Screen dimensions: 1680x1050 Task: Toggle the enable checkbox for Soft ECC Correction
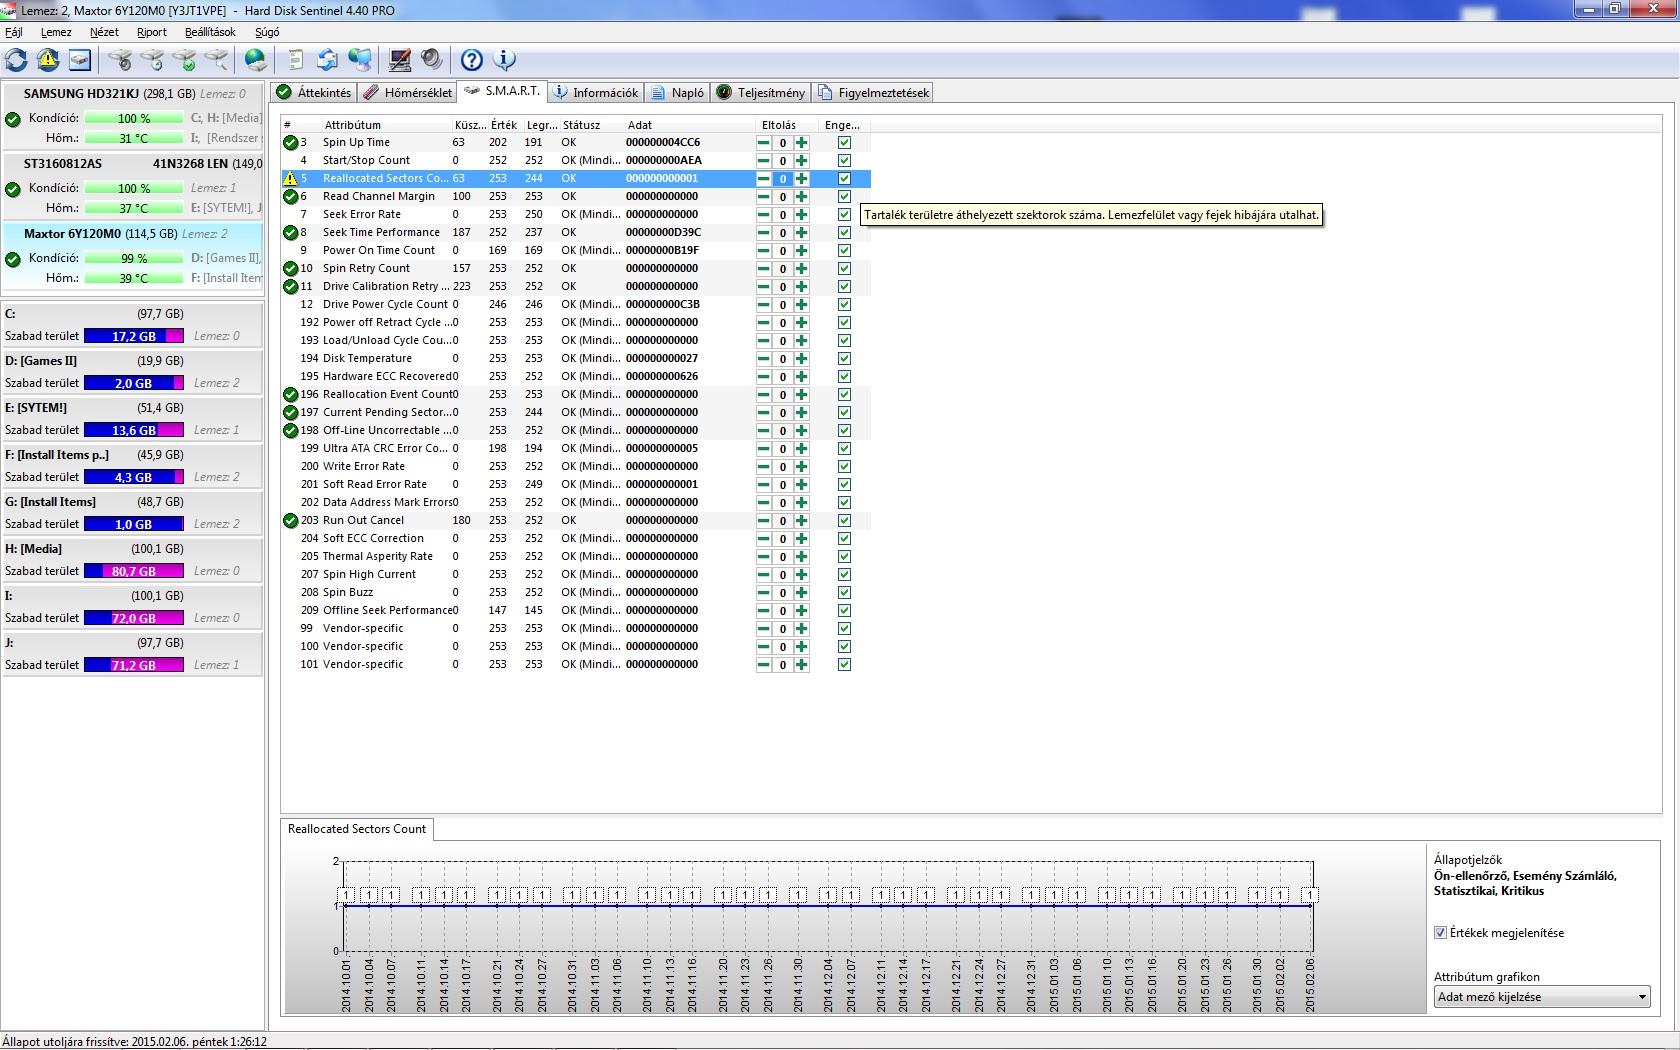point(844,539)
